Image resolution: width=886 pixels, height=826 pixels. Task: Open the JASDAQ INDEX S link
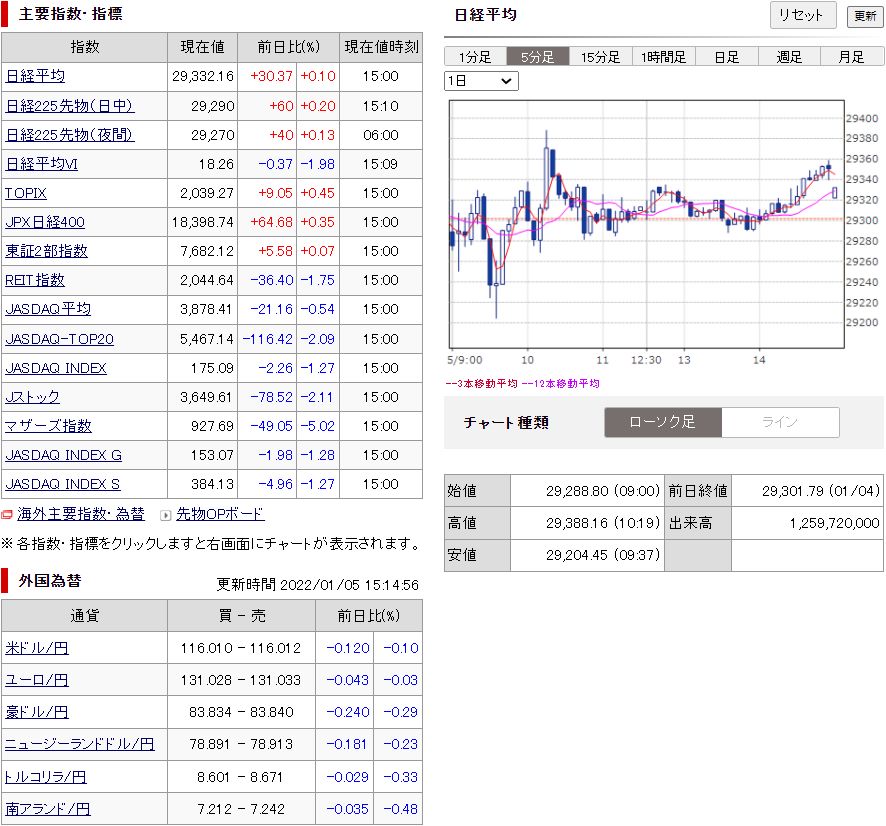pos(62,484)
